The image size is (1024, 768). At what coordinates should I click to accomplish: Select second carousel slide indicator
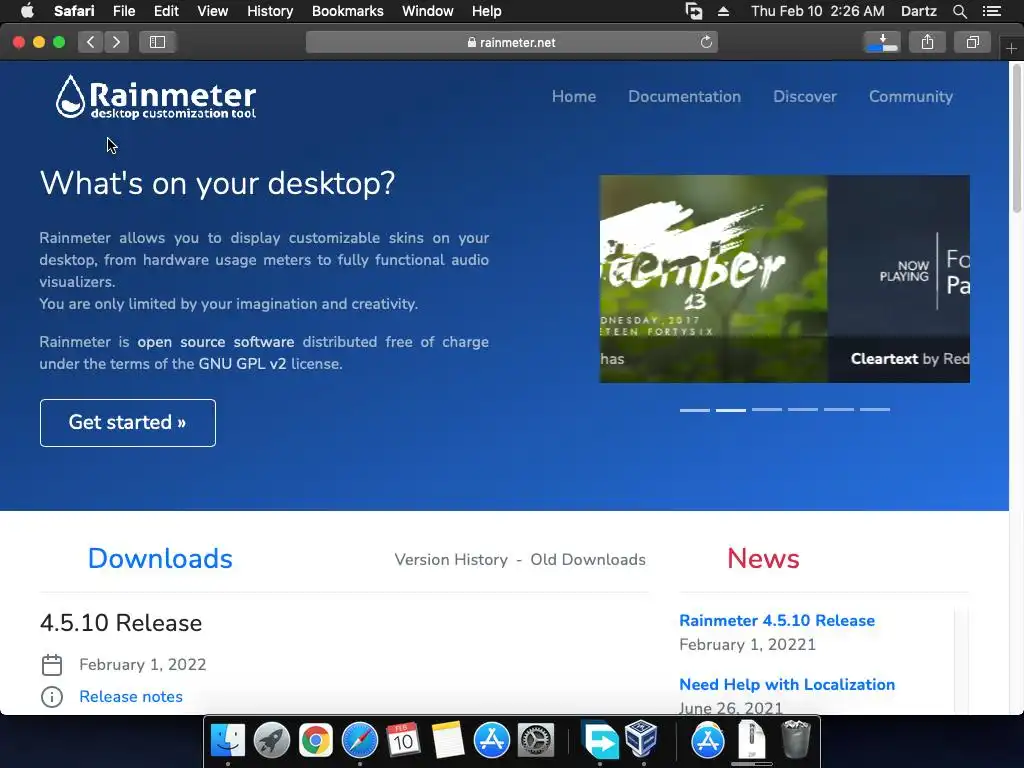731,410
